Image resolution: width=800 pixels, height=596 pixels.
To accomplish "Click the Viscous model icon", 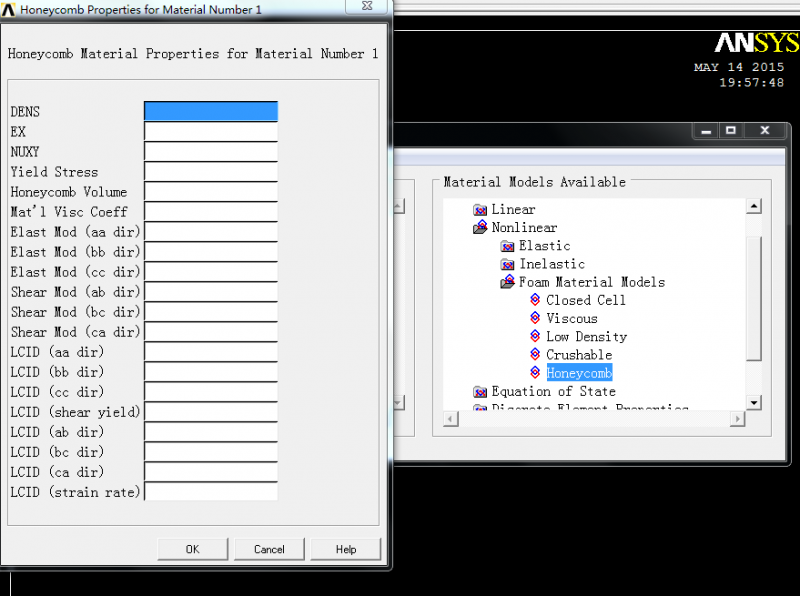I will [535, 318].
